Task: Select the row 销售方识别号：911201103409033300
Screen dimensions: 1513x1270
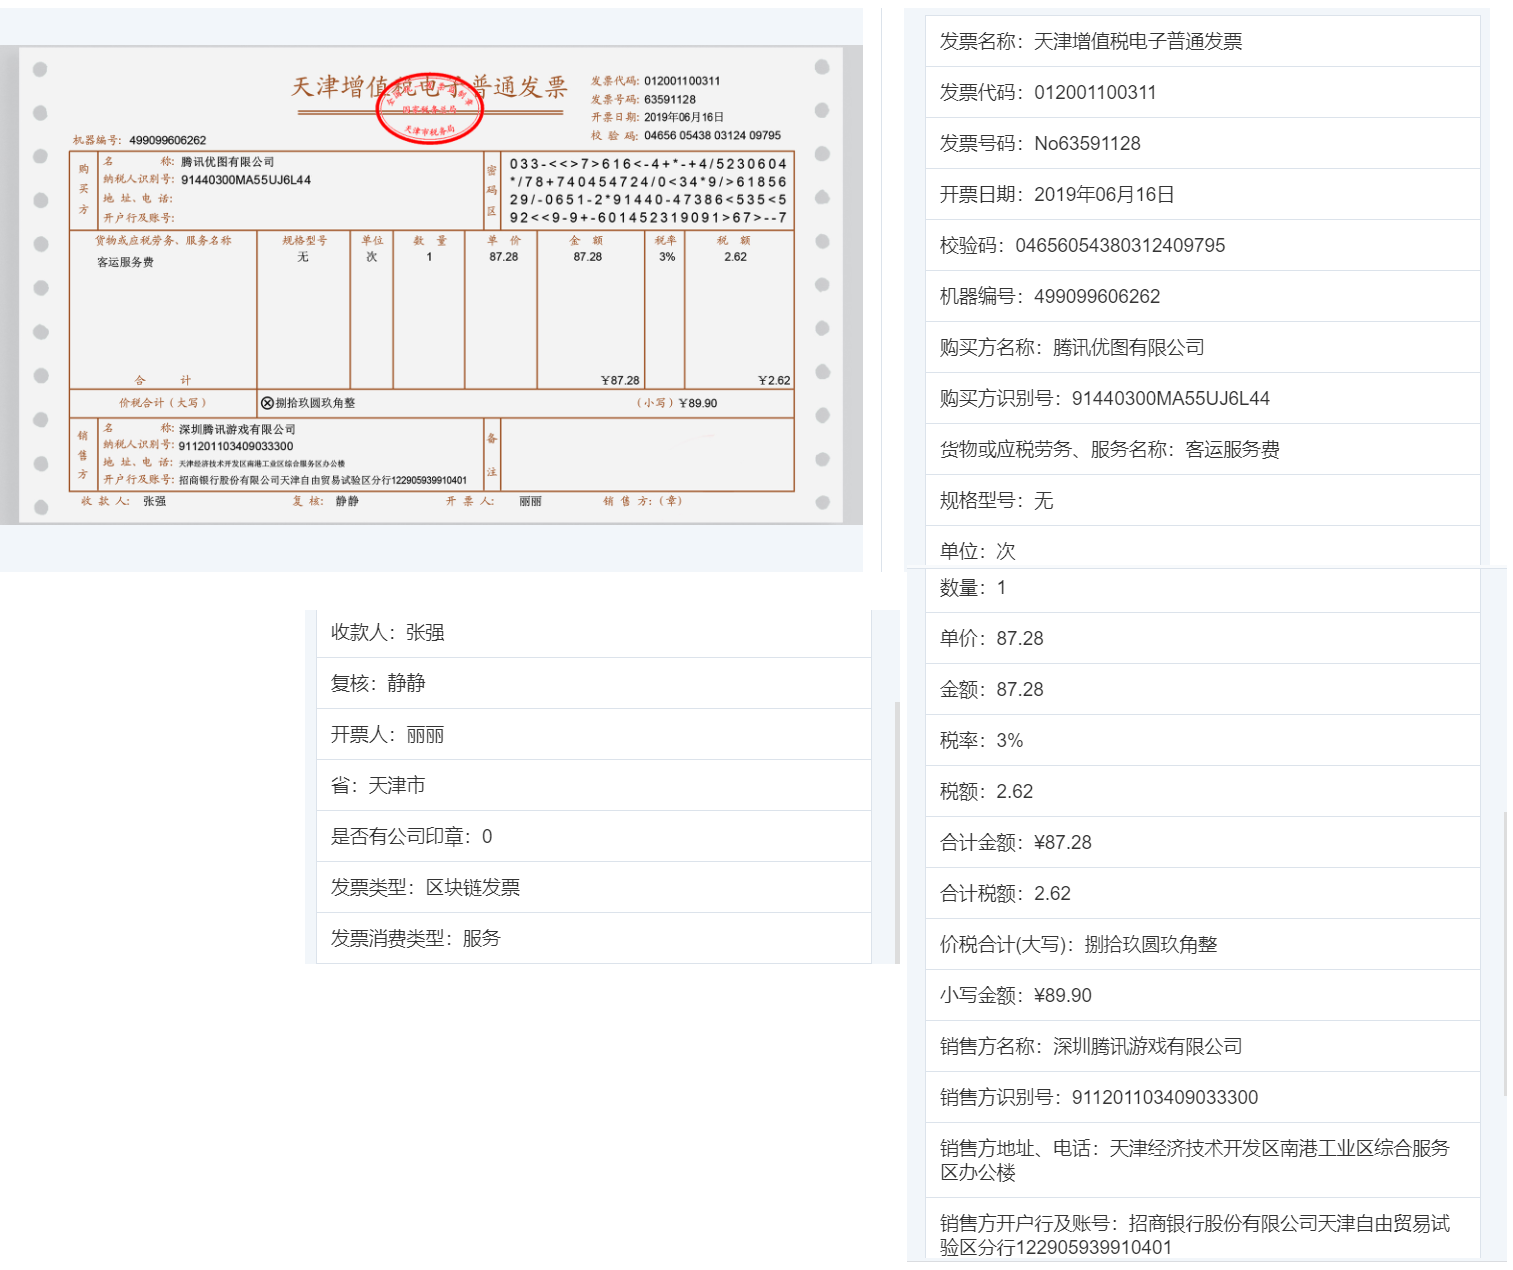Action: [1202, 1097]
